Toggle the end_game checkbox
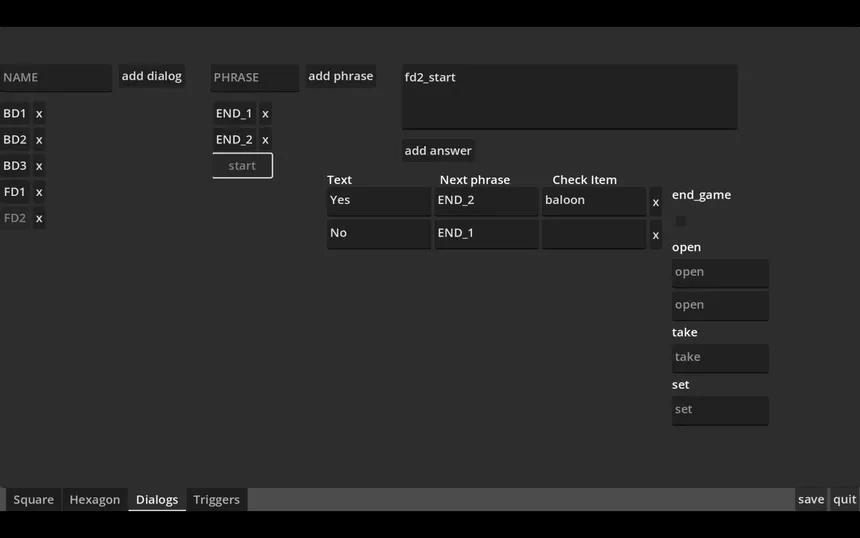Image resolution: width=860 pixels, height=538 pixels. (x=681, y=221)
